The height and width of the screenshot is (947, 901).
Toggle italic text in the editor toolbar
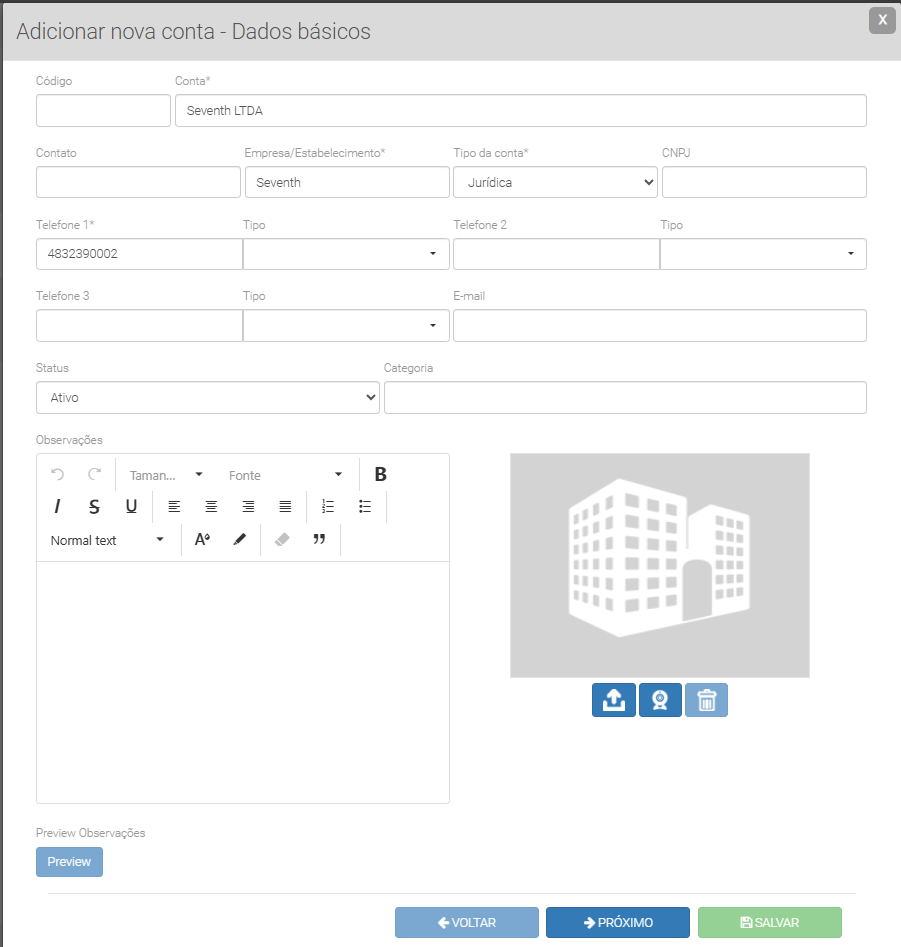coord(57,507)
